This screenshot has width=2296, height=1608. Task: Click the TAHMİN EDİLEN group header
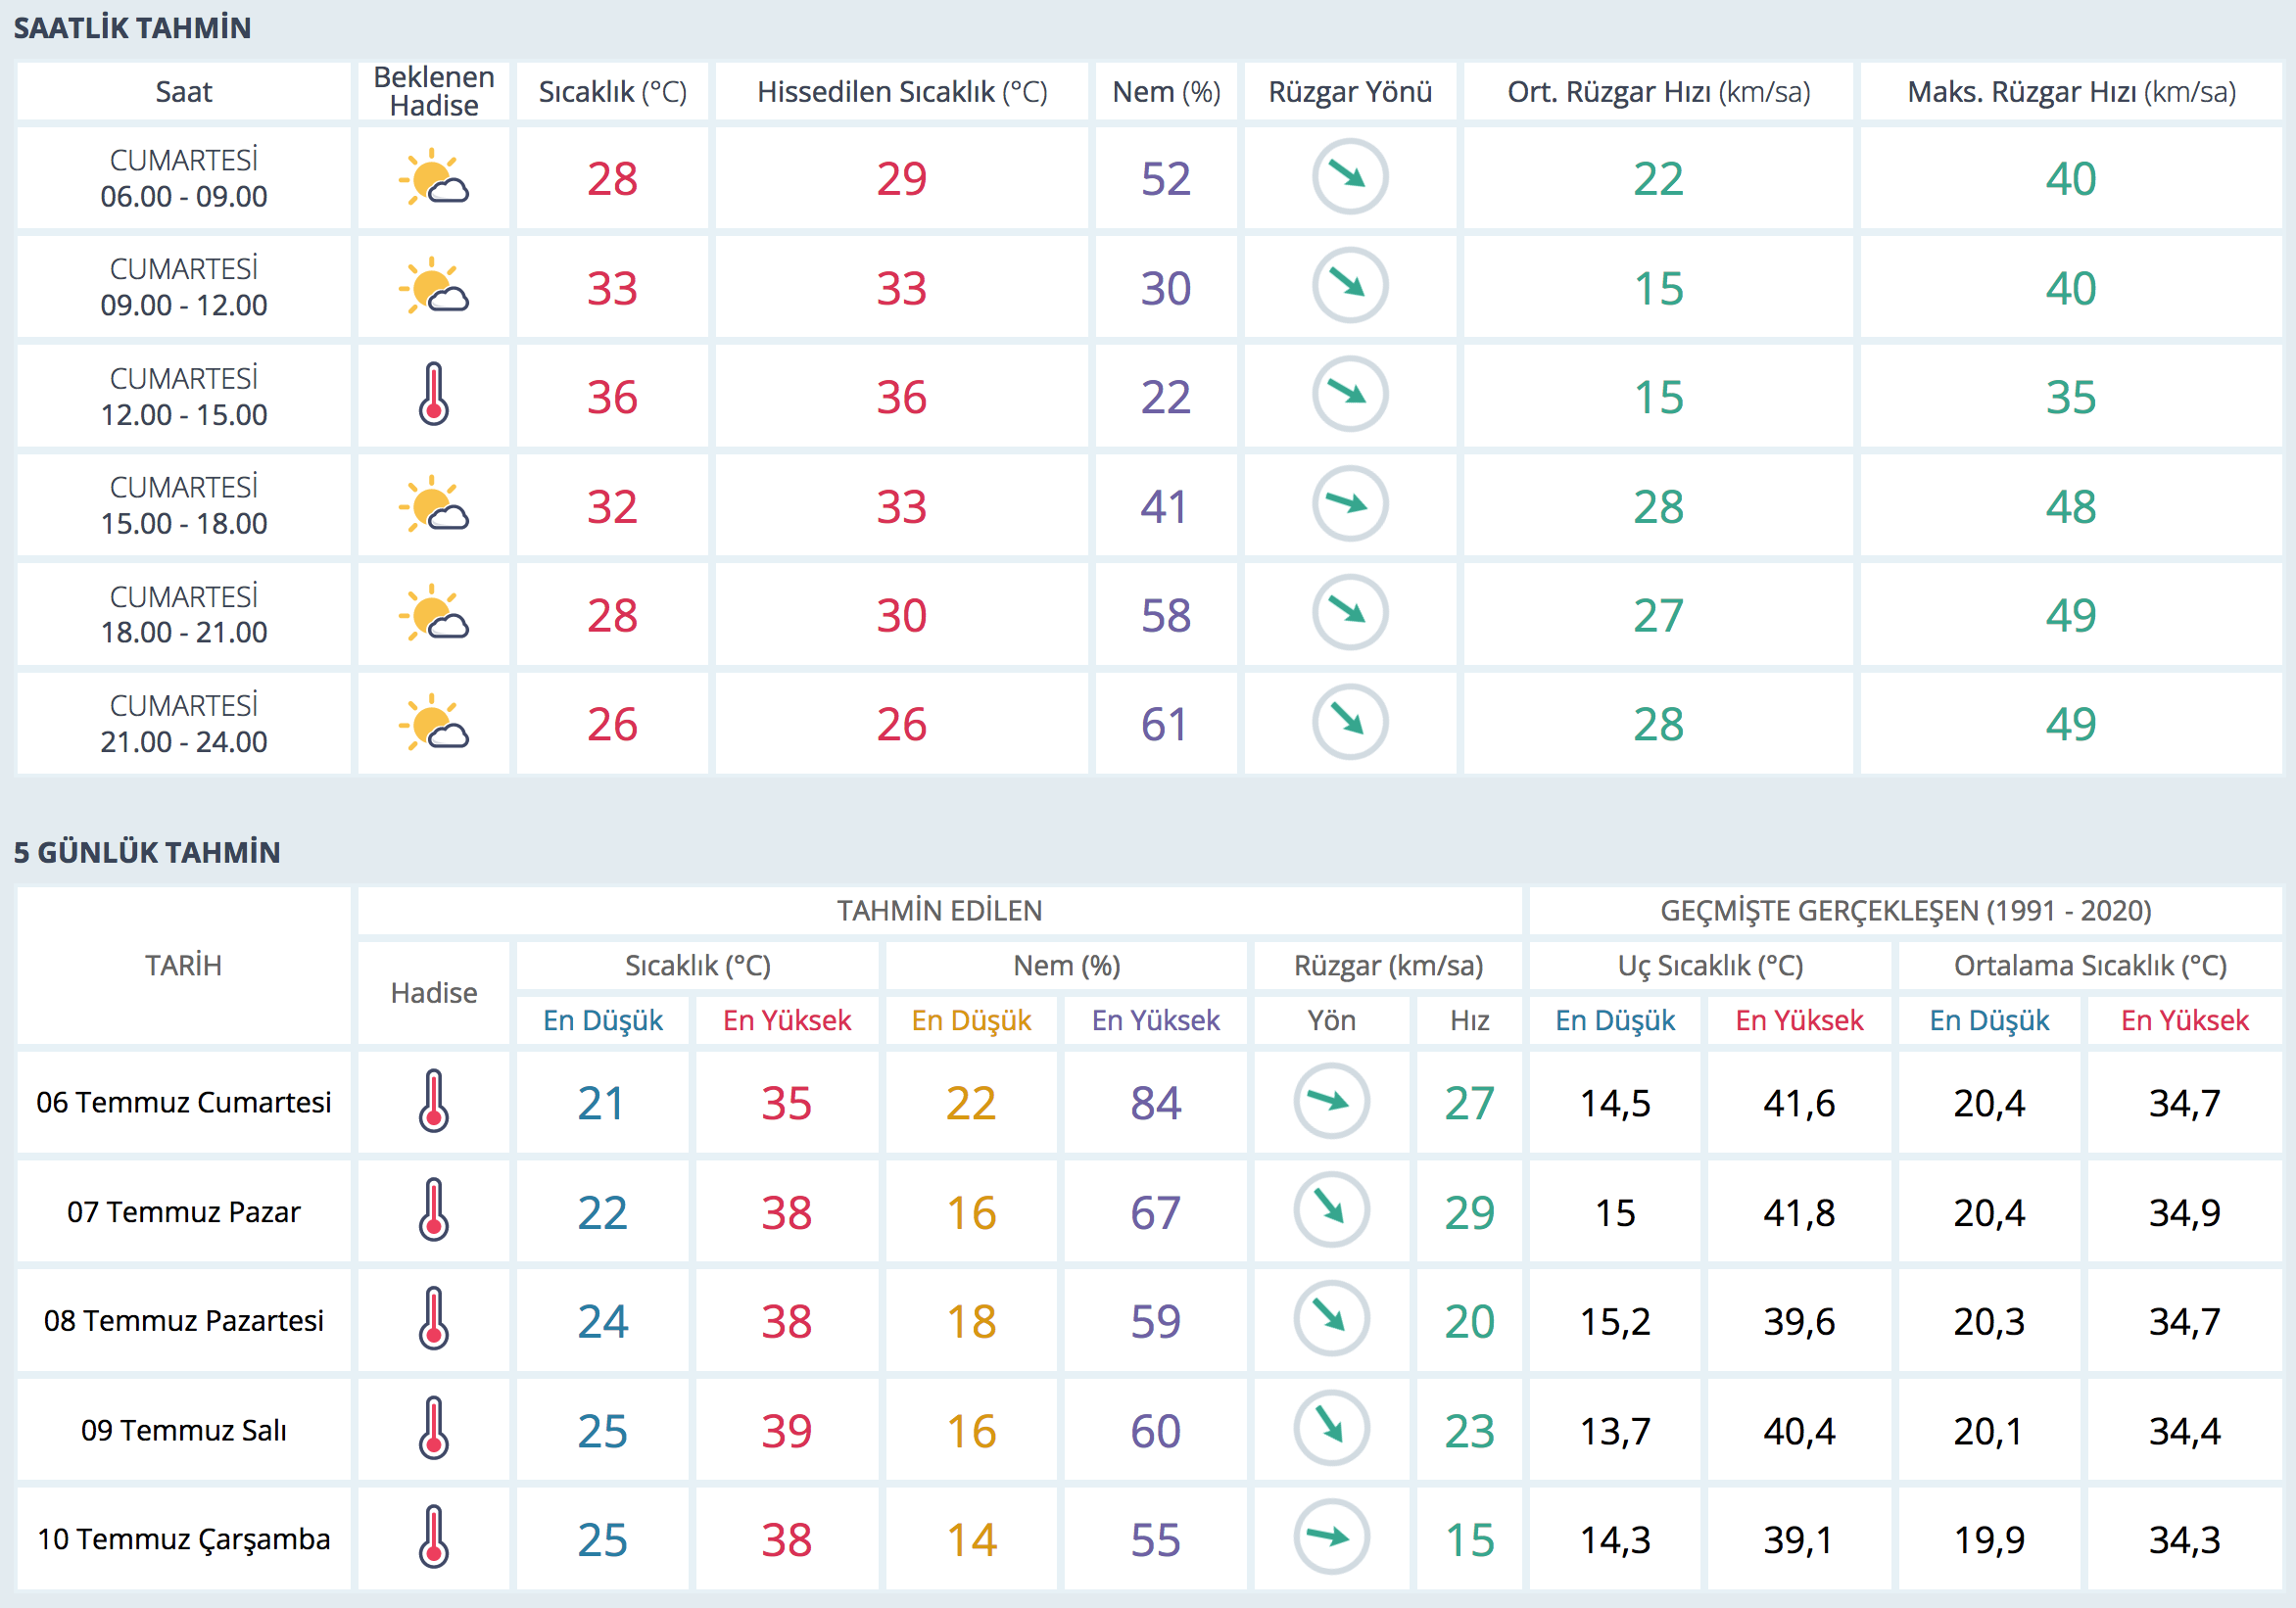[x=939, y=910]
